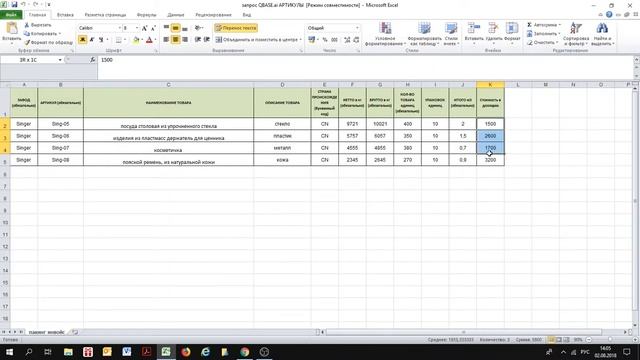Switch to the Вид (View) tab
This screenshot has width=640, height=360.
tap(247, 15)
